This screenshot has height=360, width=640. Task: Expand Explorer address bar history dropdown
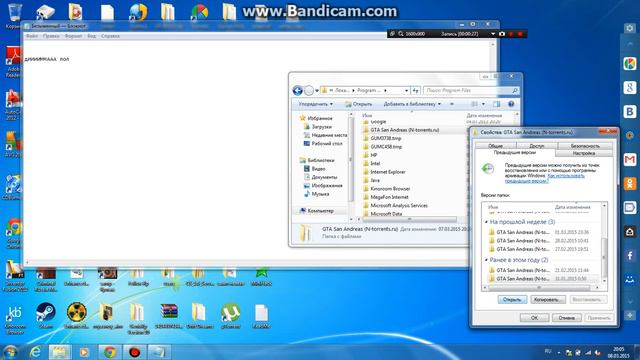(406, 90)
